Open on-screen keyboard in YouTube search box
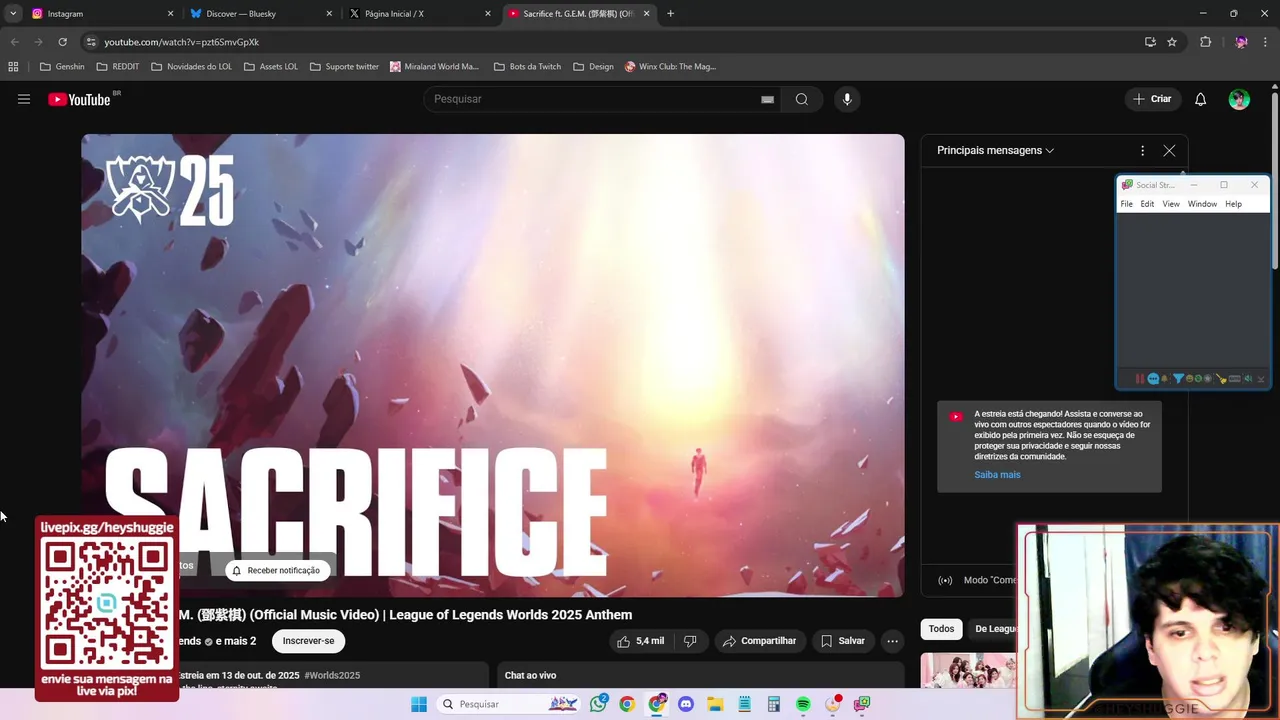This screenshot has height=720, width=1280. click(x=767, y=99)
